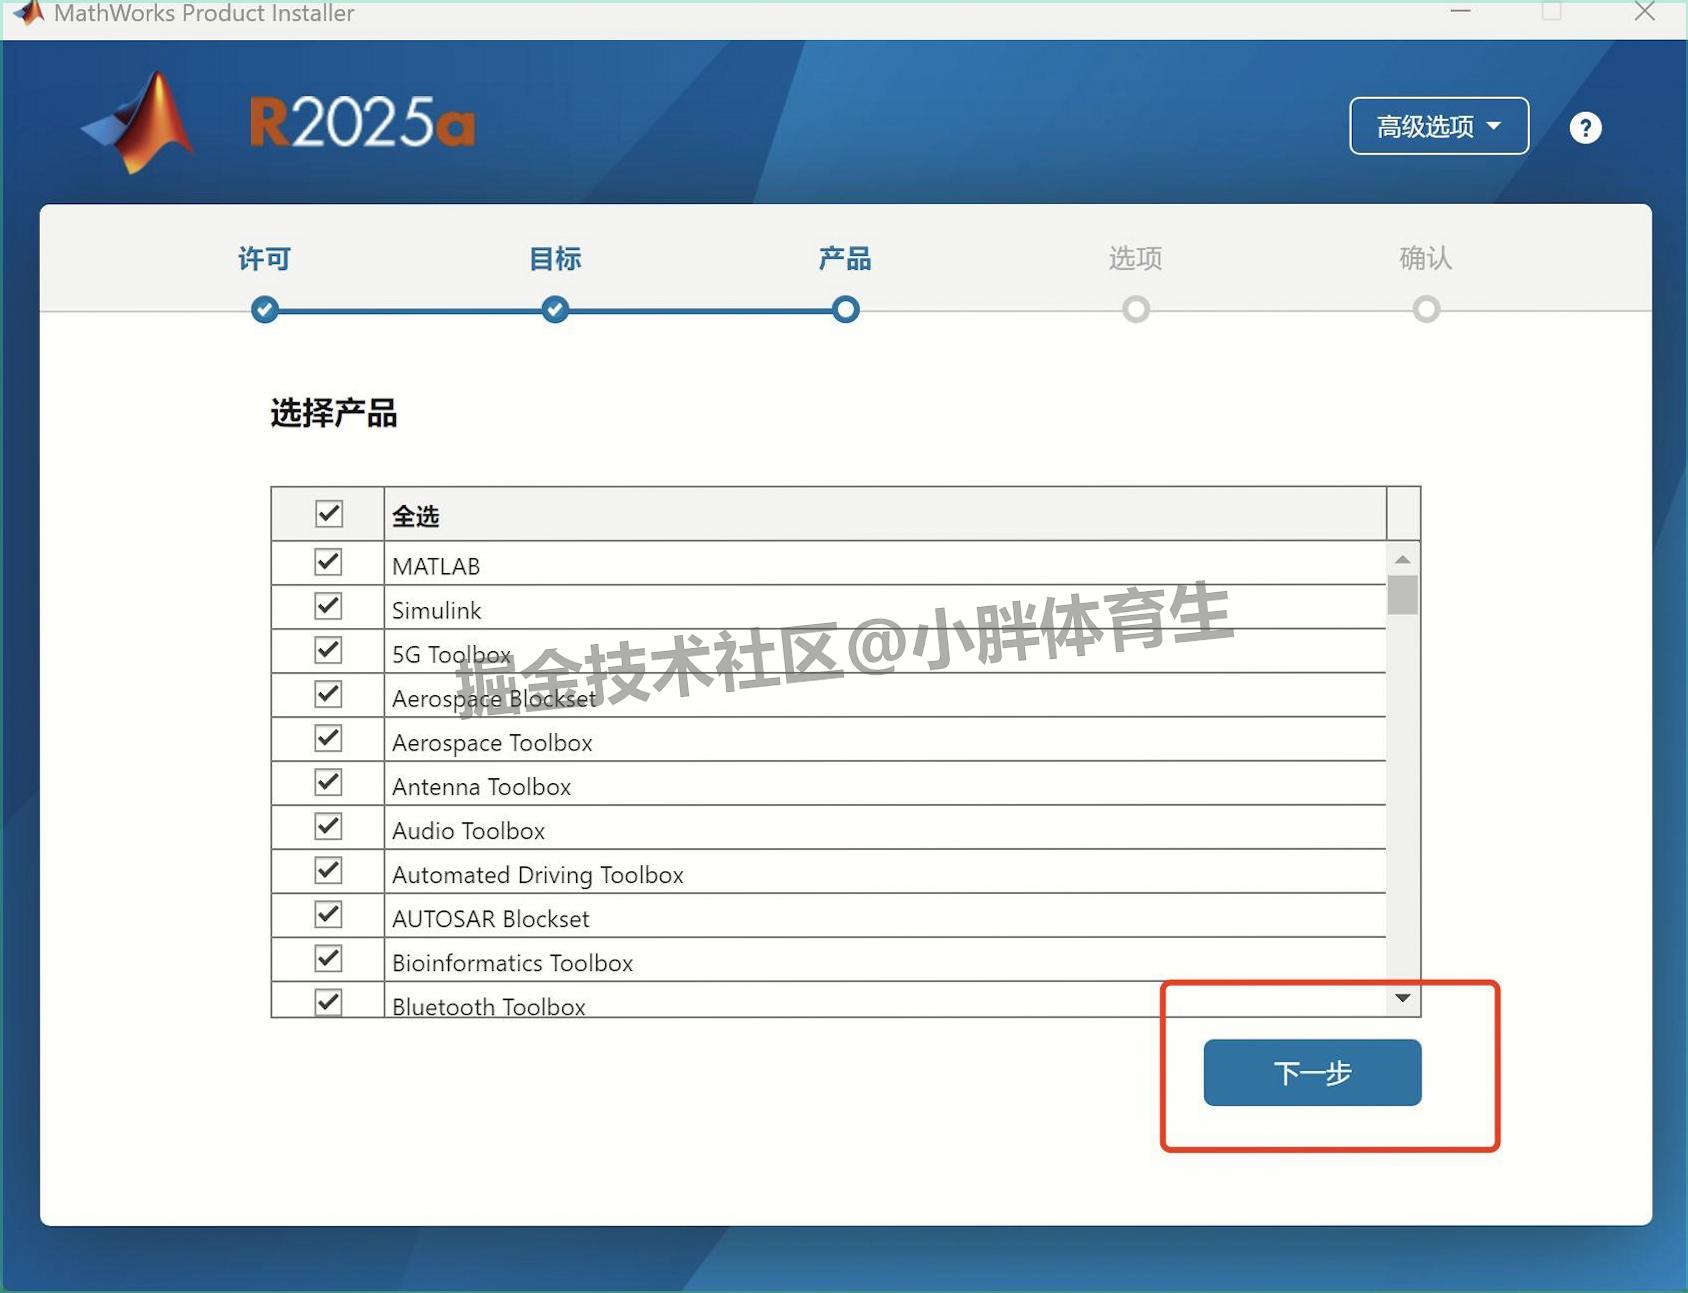Click the 下一步 button
The height and width of the screenshot is (1293, 1688).
(1311, 1072)
